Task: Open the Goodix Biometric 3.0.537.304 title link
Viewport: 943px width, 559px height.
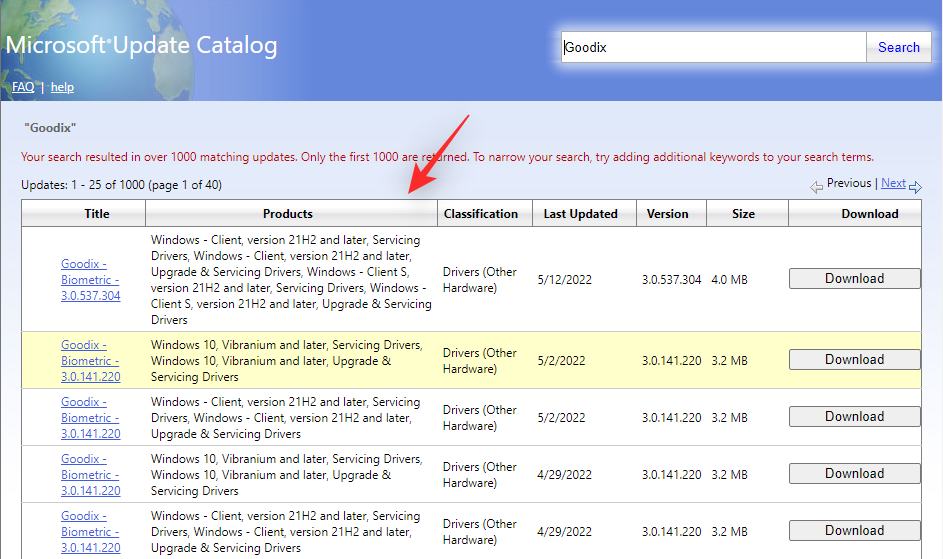Action: click(90, 279)
